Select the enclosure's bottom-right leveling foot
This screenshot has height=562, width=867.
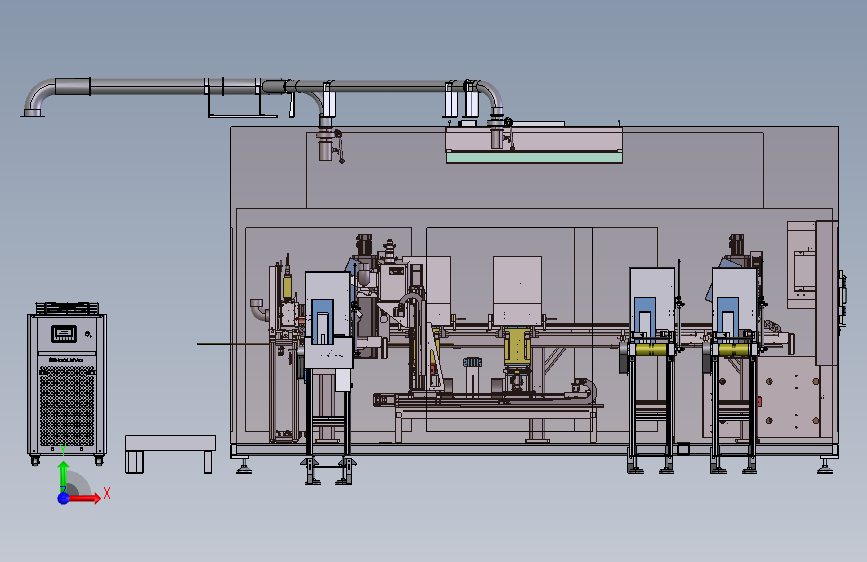click(826, 466)
